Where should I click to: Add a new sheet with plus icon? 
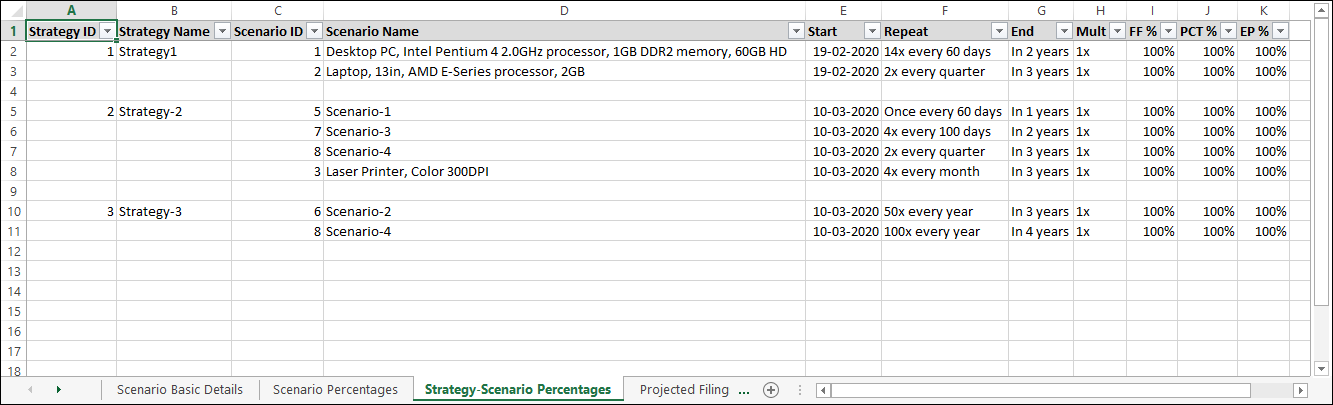pos(770,390)
